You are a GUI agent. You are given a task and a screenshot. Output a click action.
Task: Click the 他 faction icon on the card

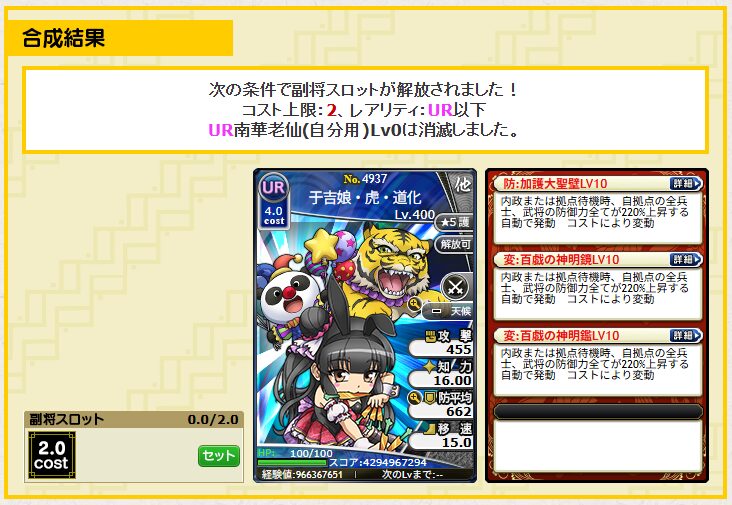pyautogui.click(x=462, y=185)
